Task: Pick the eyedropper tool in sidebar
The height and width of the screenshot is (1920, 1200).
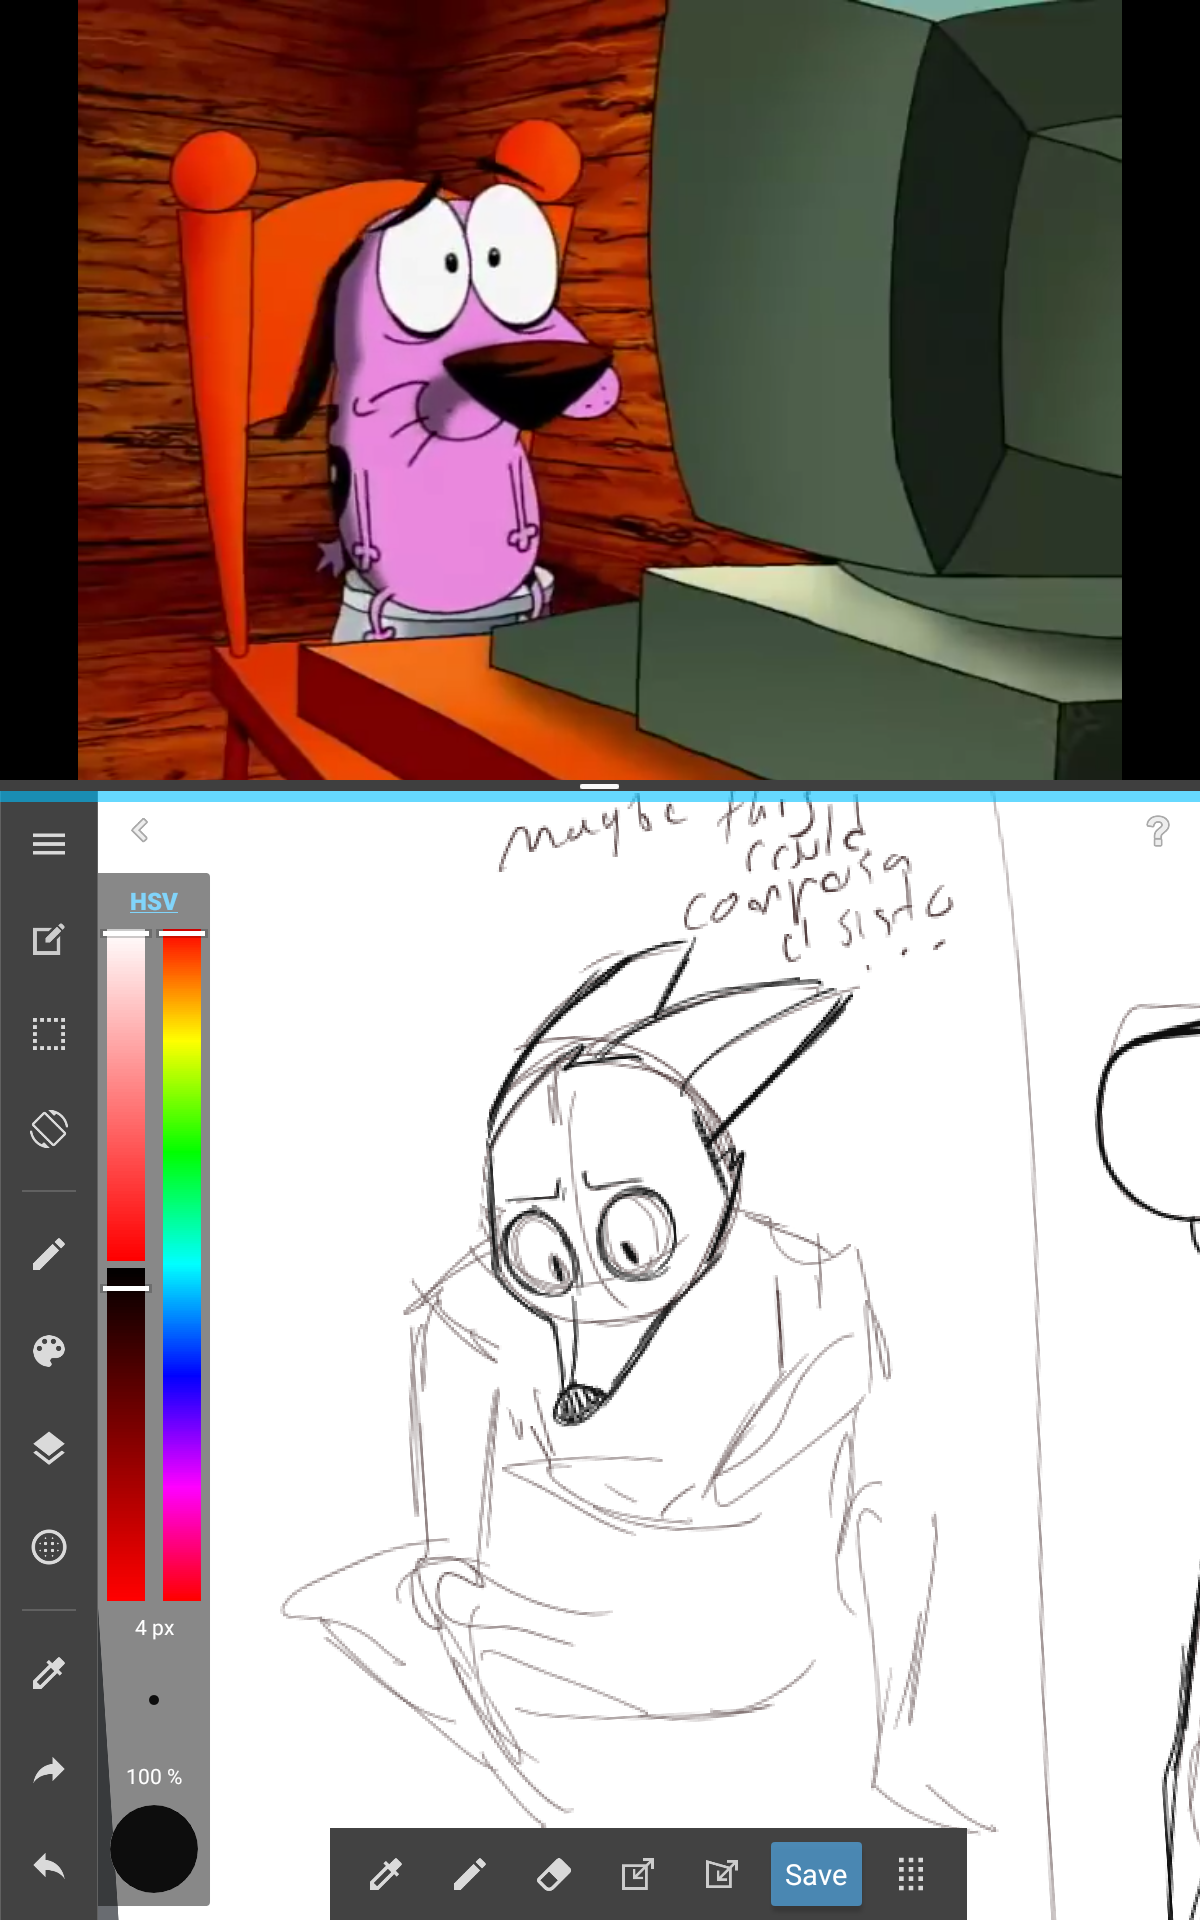Action: coord(48,1673)
